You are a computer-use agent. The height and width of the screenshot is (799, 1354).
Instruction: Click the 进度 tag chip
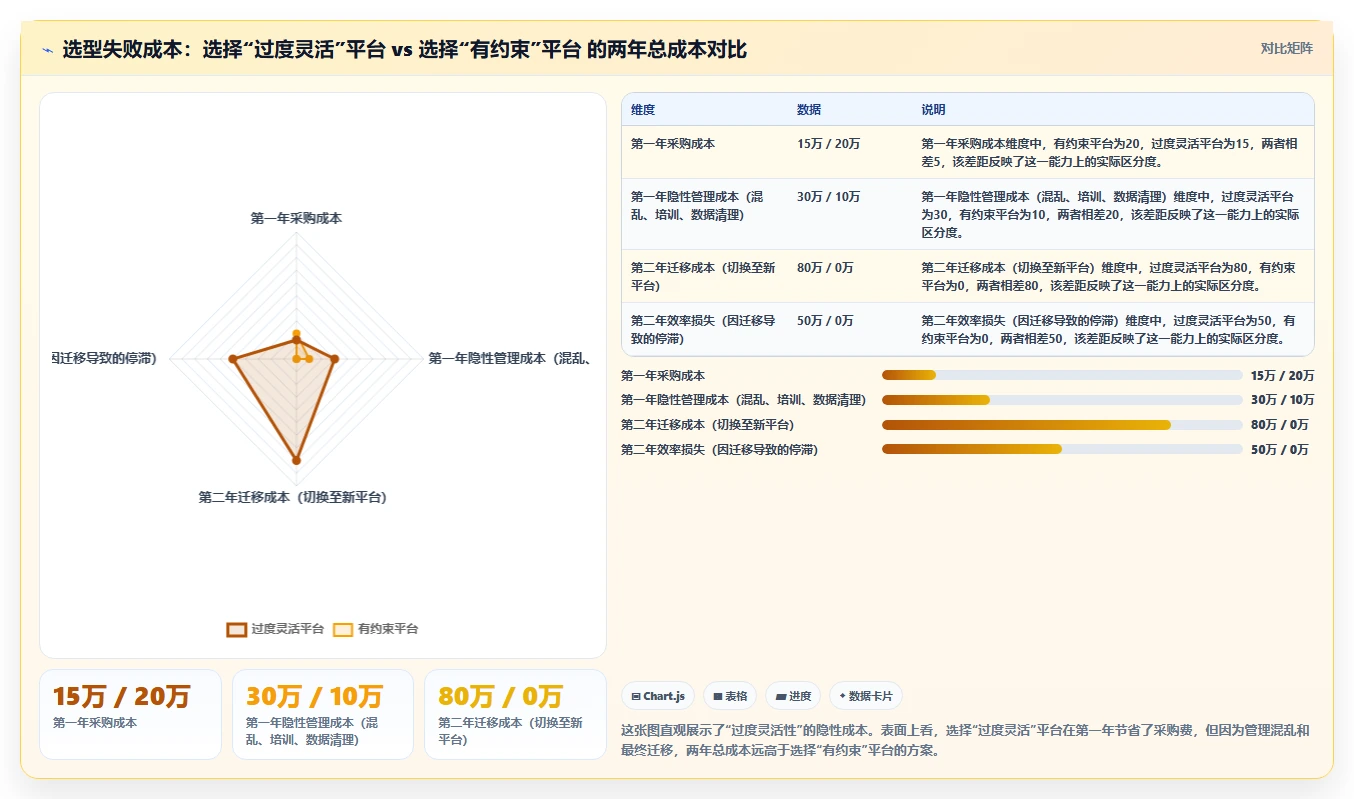pos(793,696)
